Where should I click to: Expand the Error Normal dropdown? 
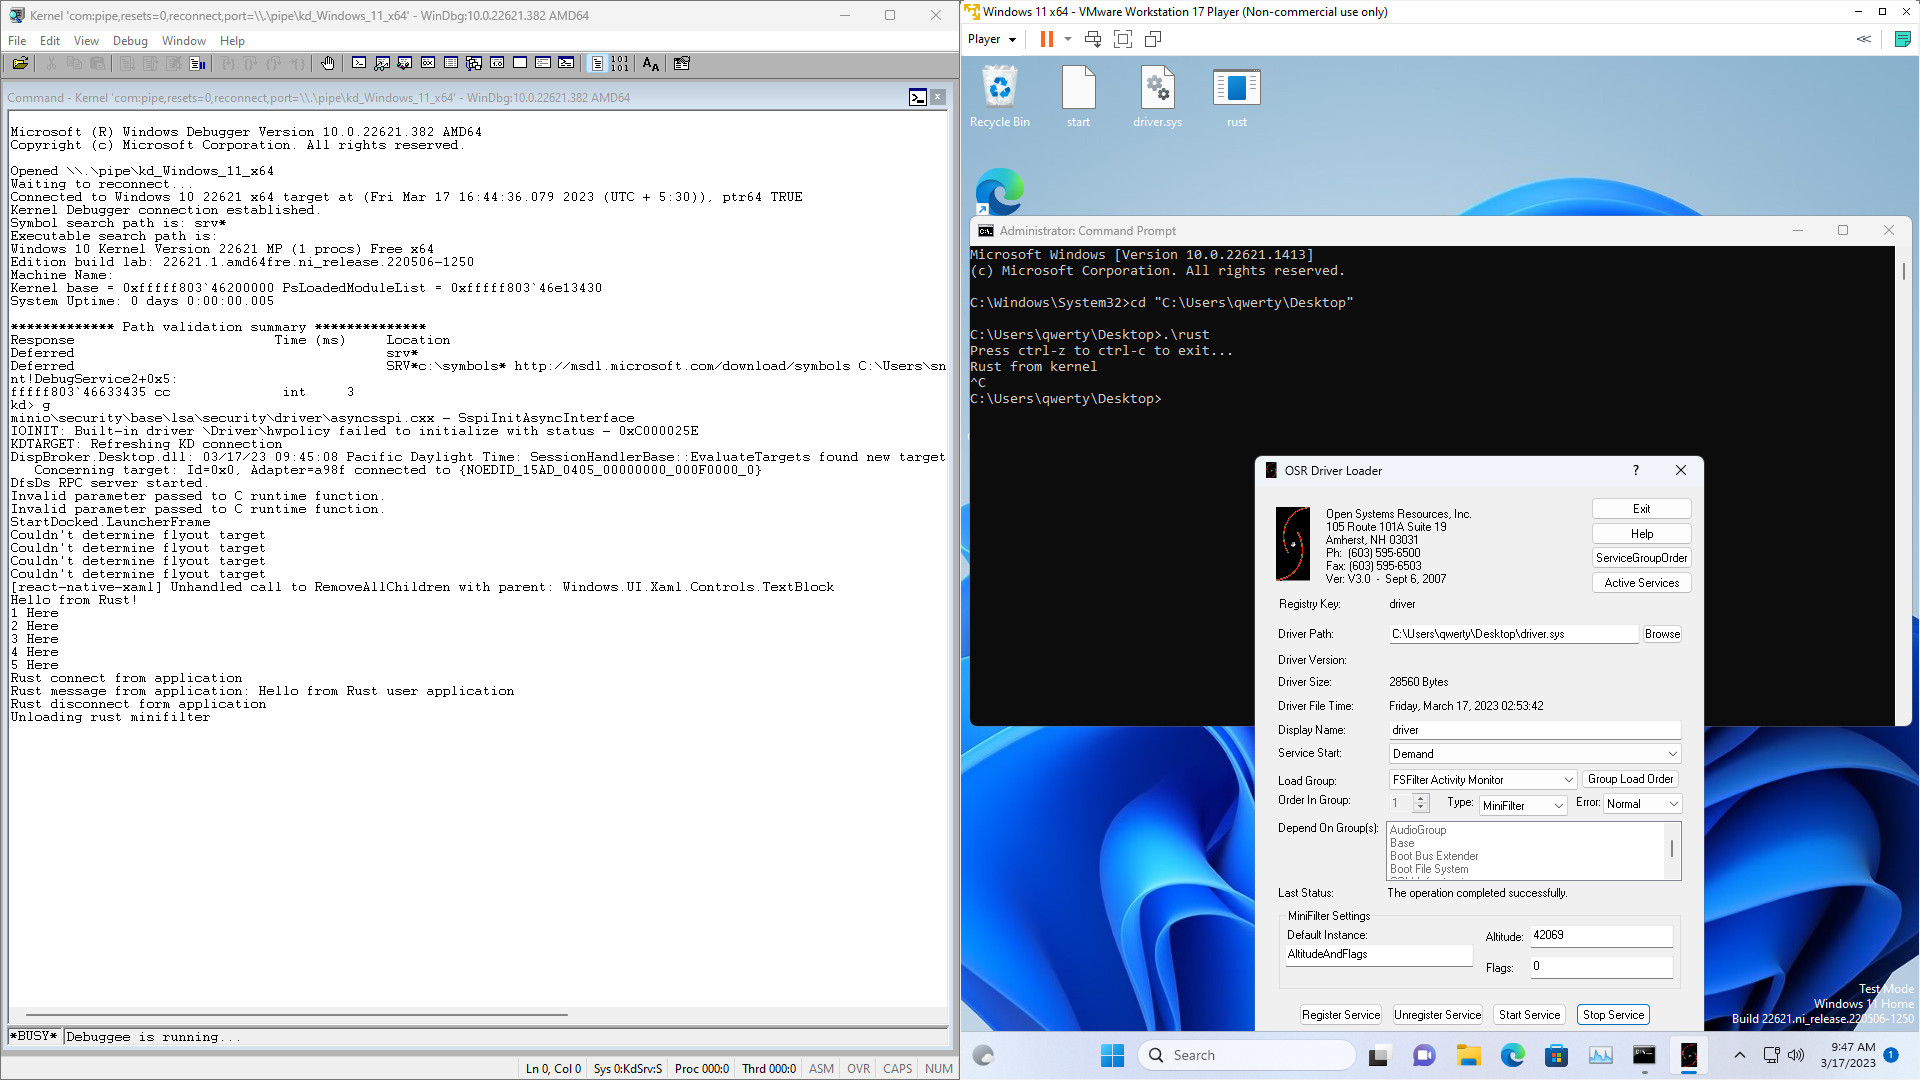click(1673, 804)
